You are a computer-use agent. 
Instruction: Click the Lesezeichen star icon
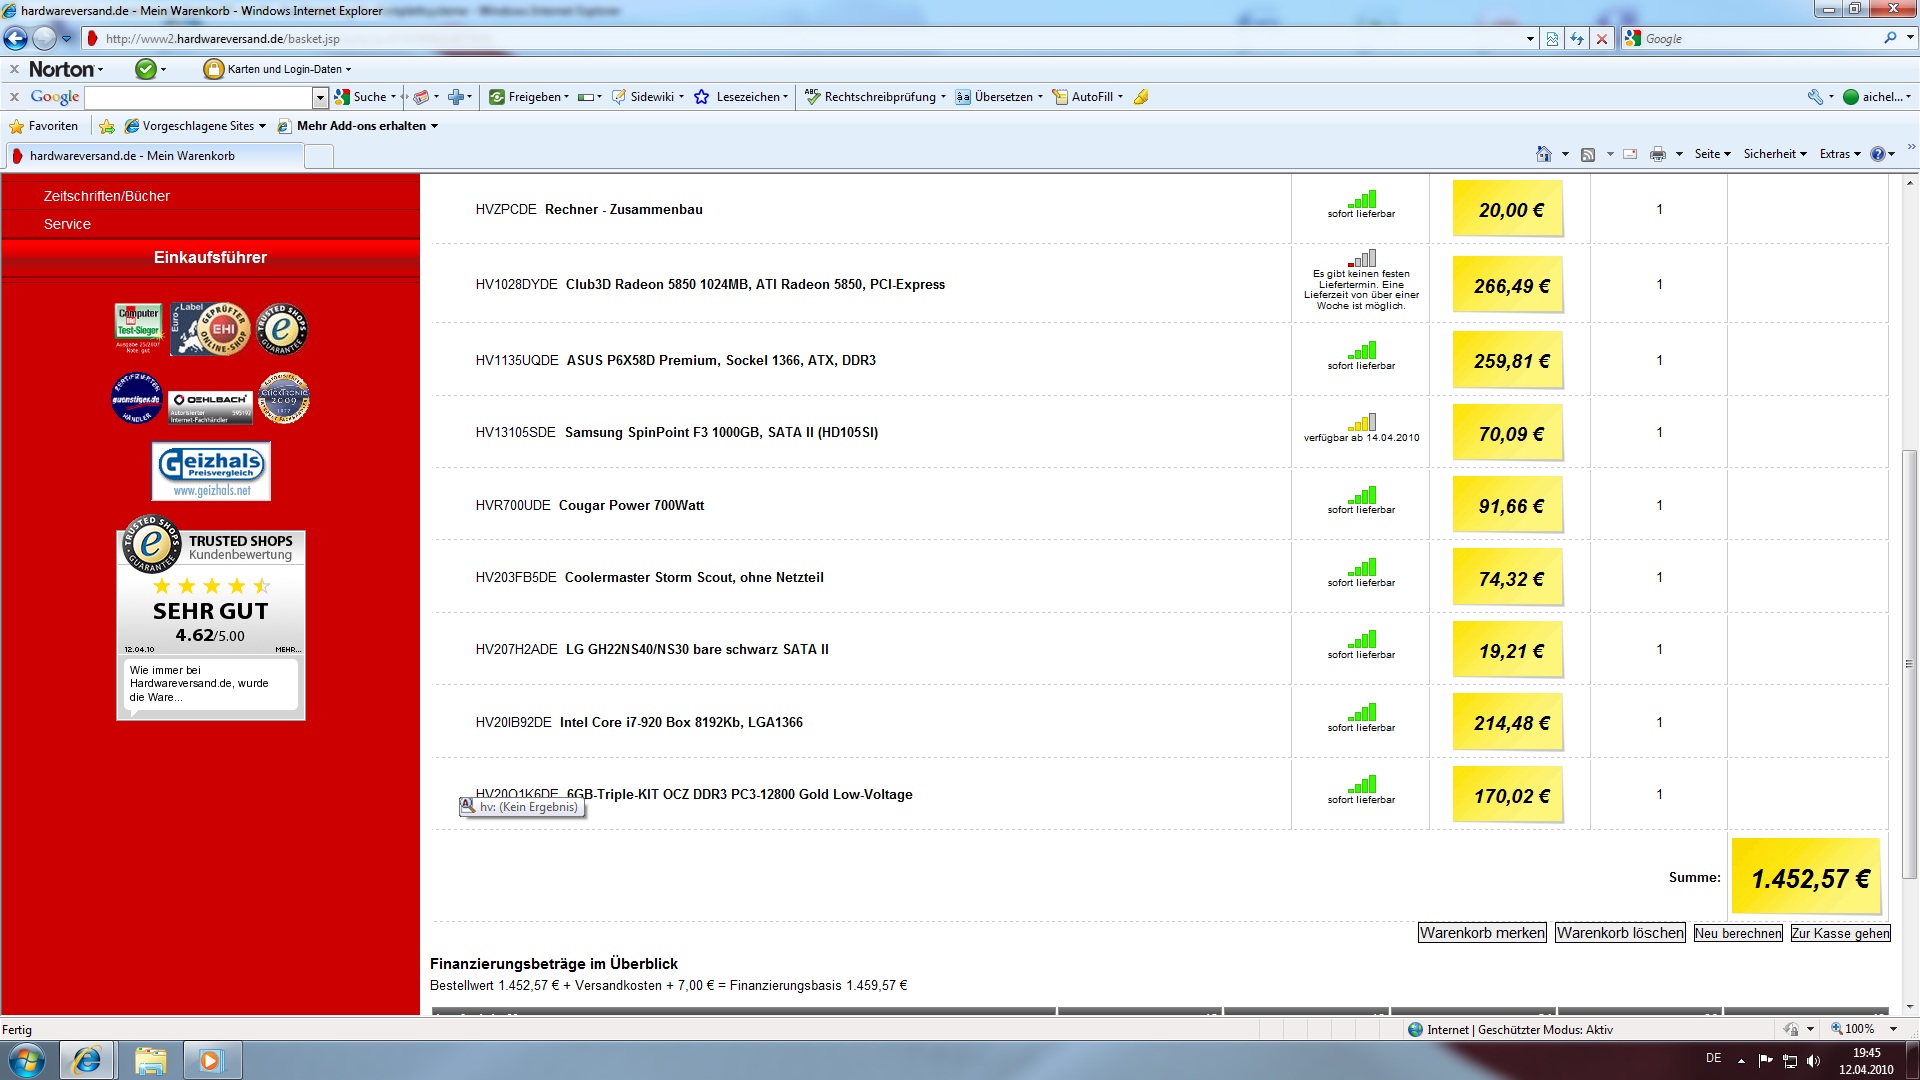pos(702,97)
